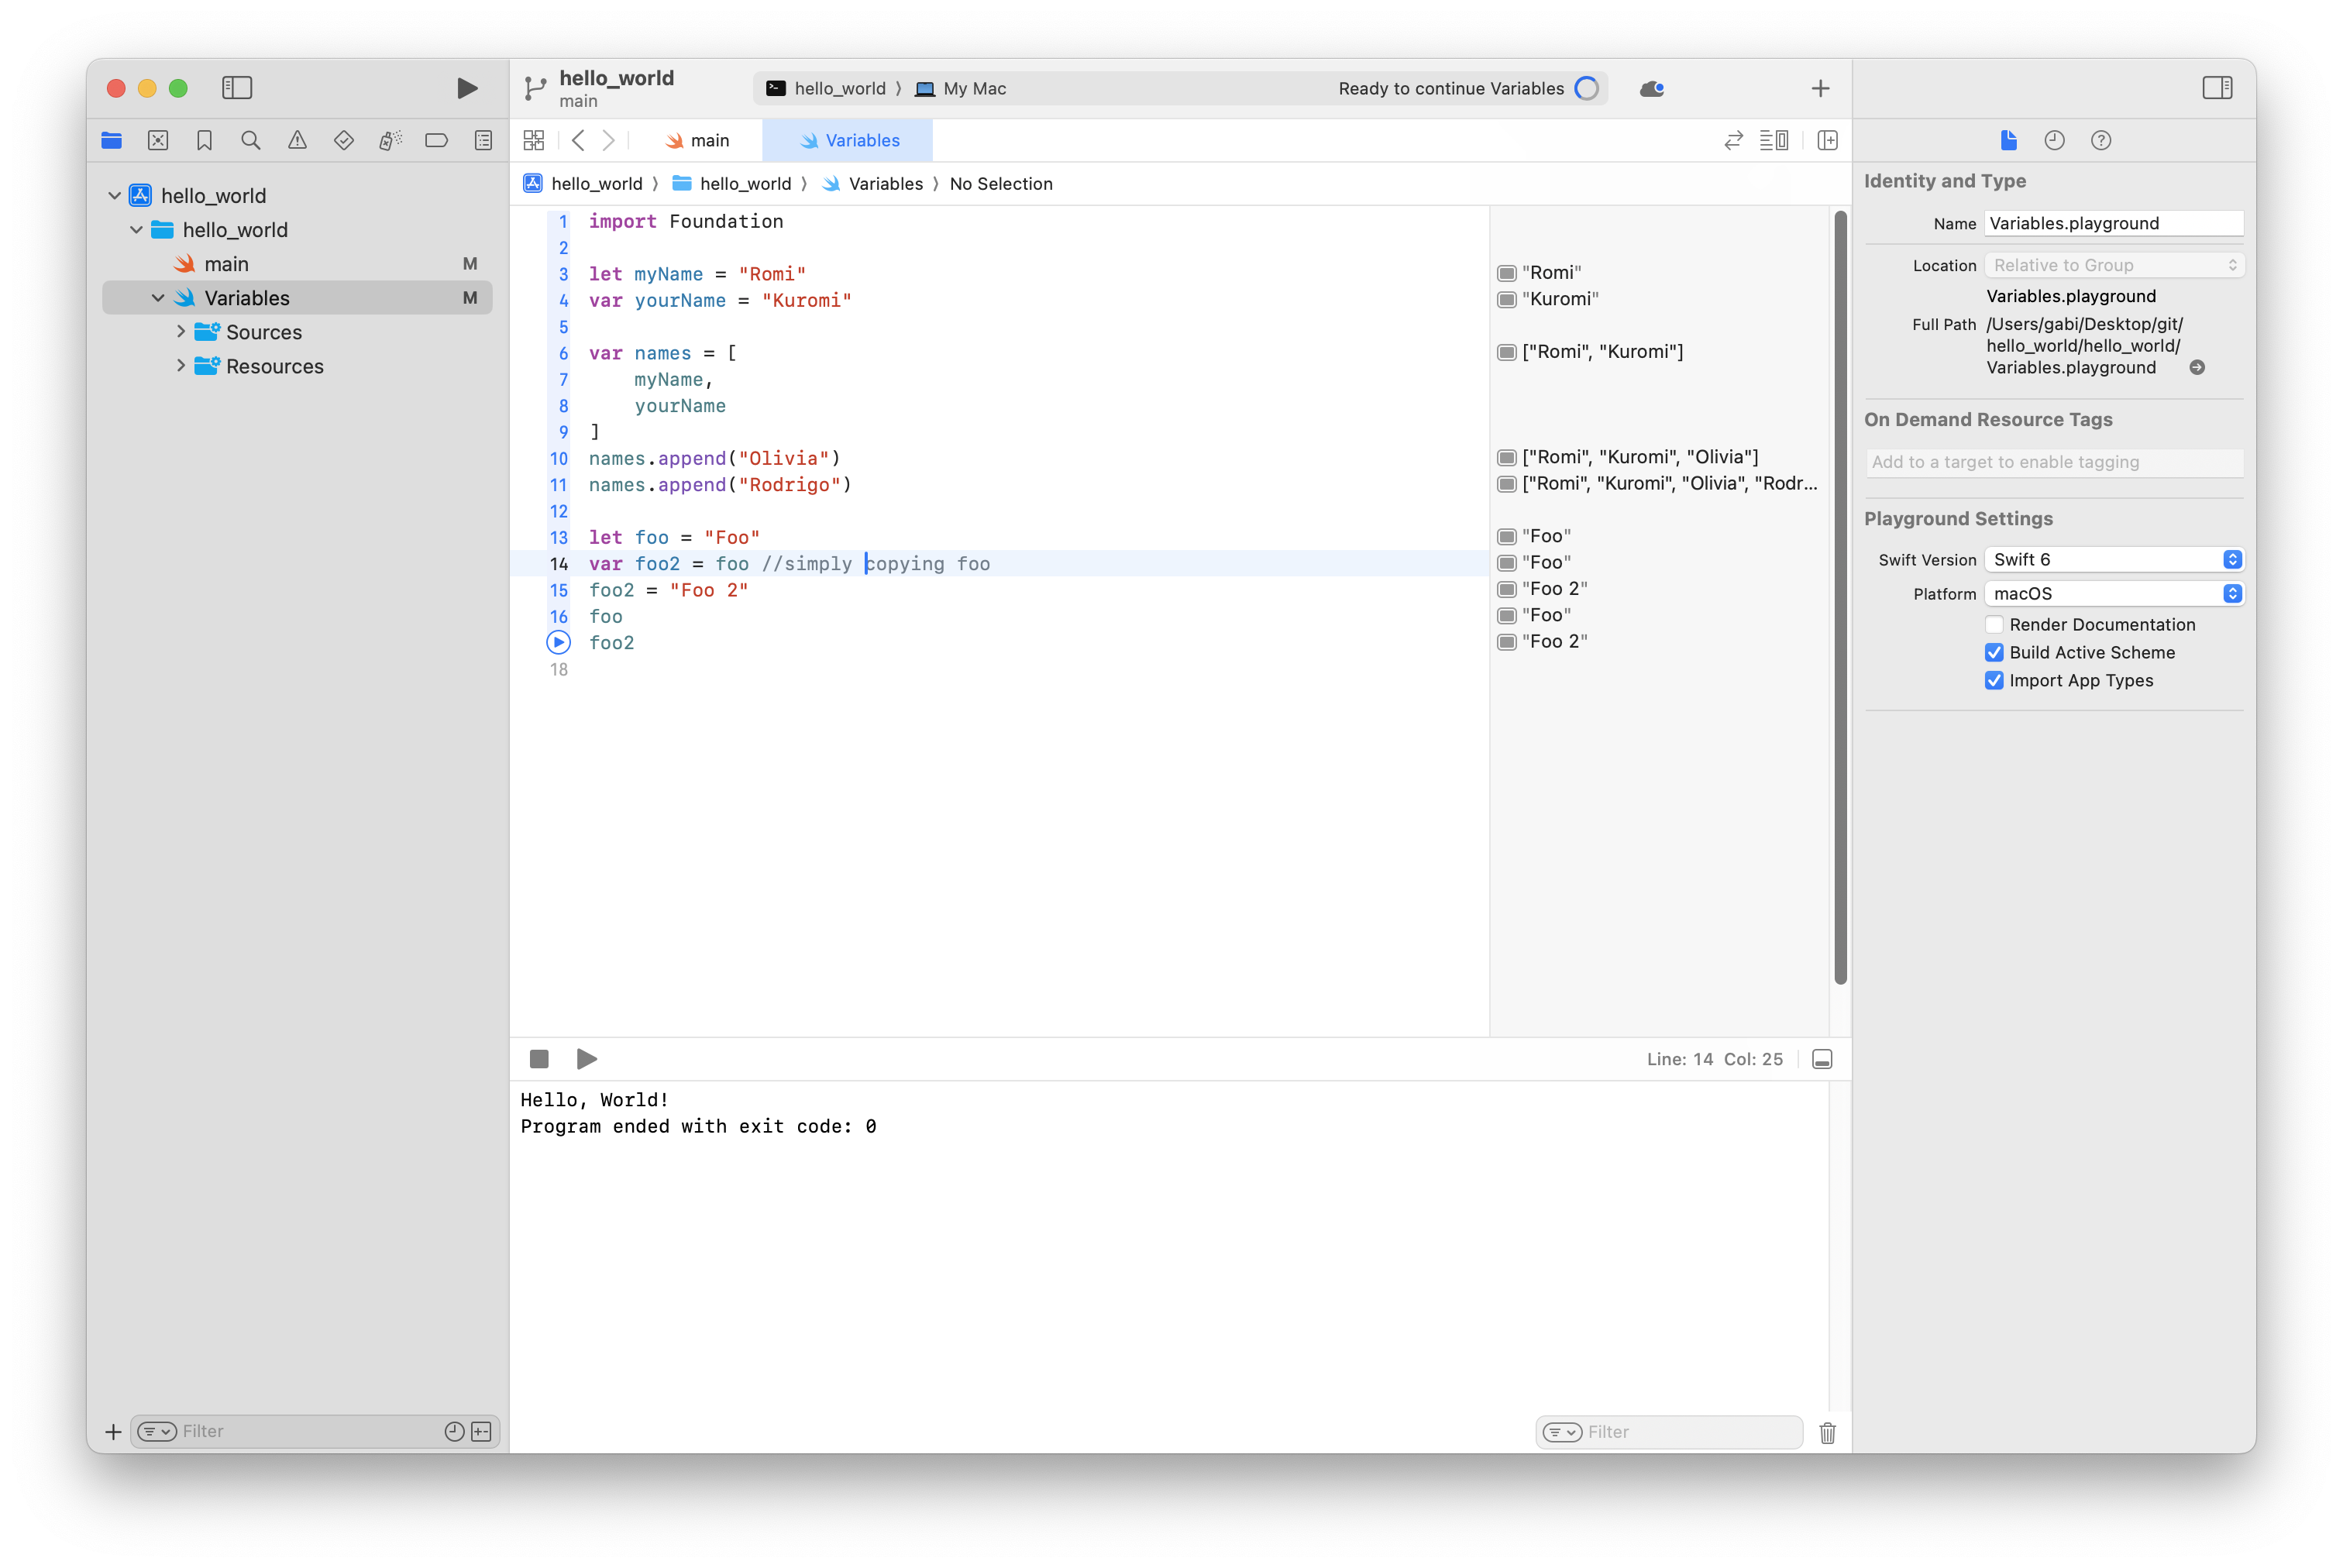Viewport: 2343px width, 1568px height.
Task: Click the delete console output trash icon
Action: (1827, 1432)
